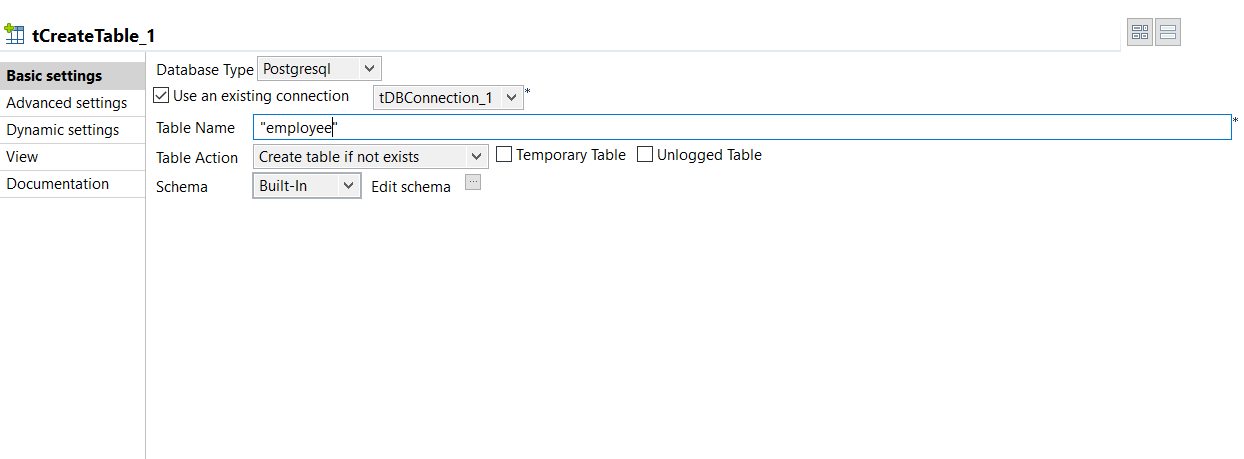
Task: Open the Table Action dropdown
Action: coord(370,157)
